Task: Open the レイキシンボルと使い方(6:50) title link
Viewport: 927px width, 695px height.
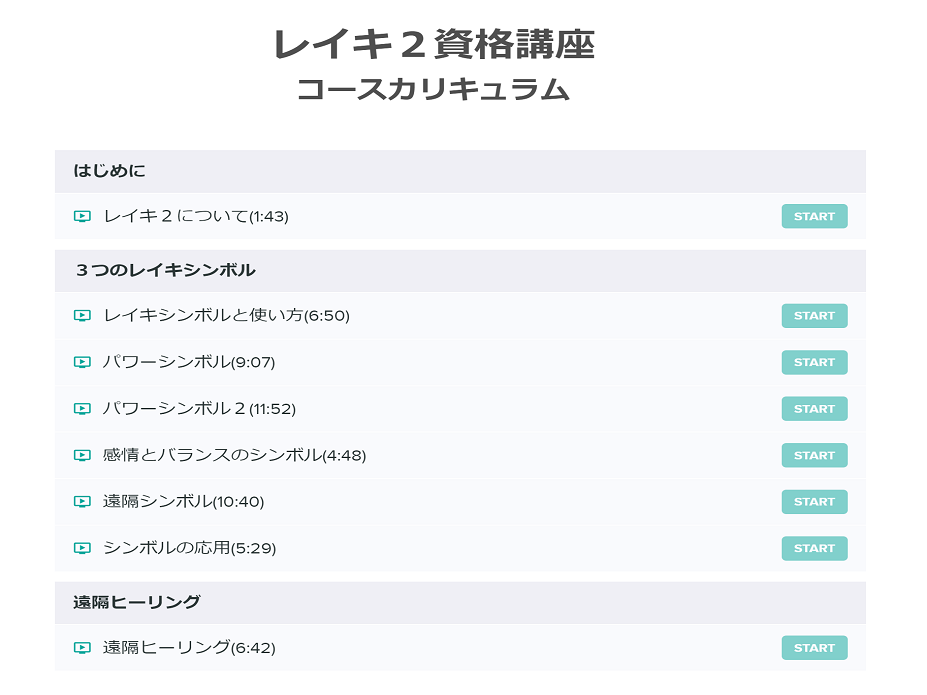Action: (226, 316)
